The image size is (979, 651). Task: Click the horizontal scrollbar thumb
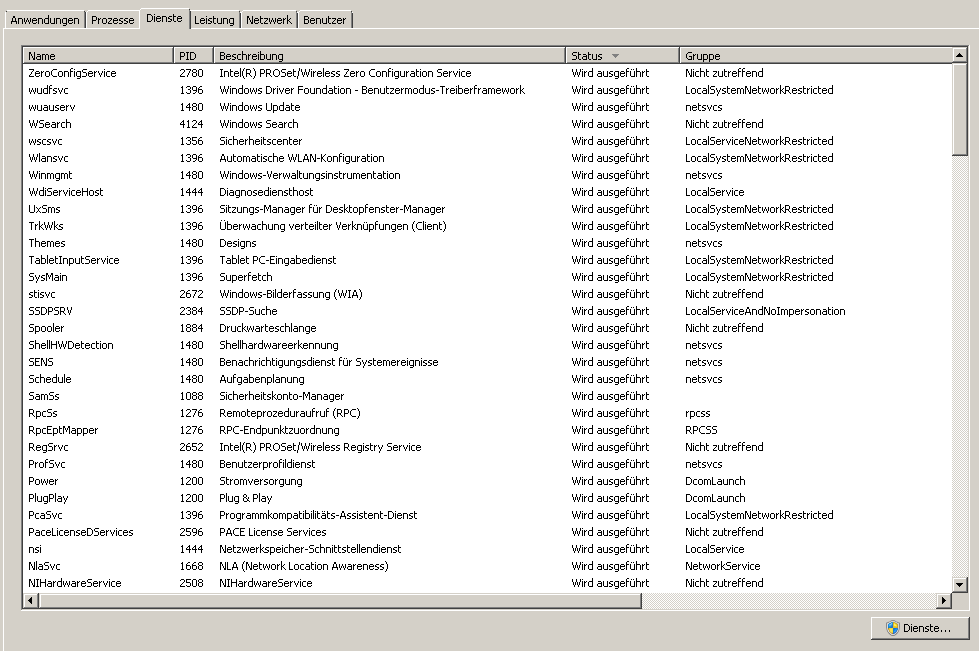tap(340, 600)
